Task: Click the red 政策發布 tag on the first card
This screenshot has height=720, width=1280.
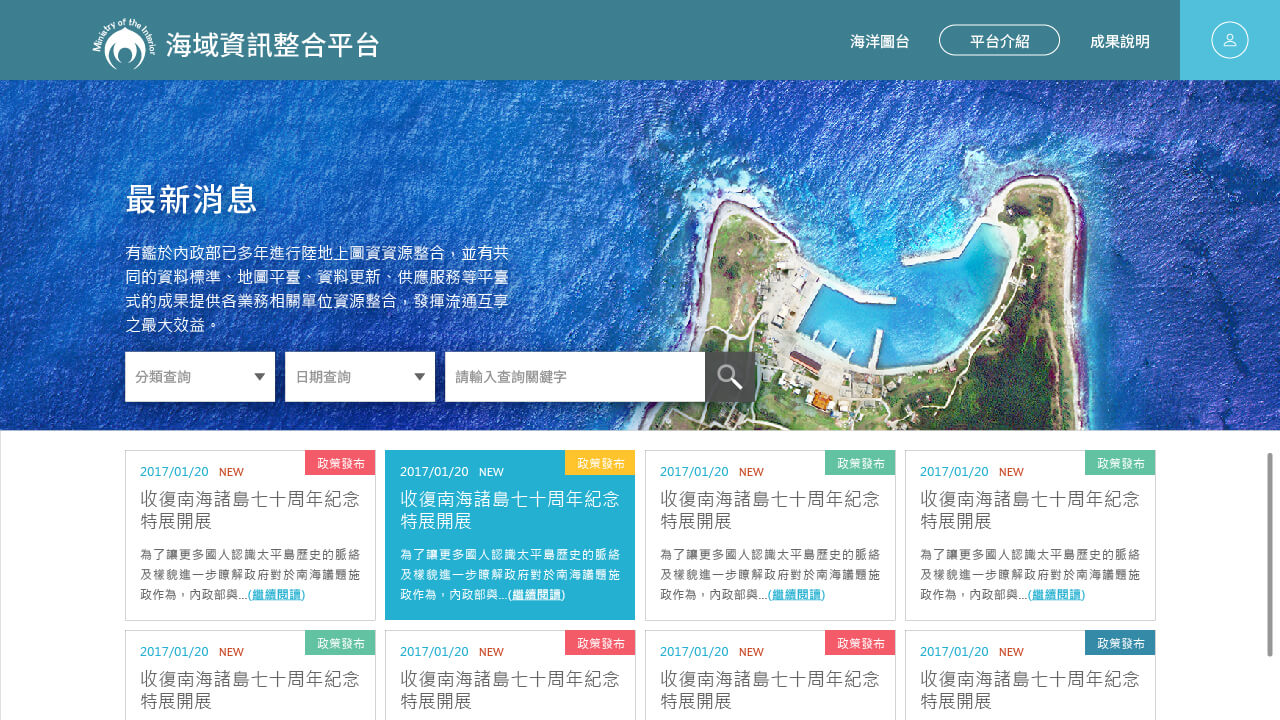Action: pyautogui.click(x=340, y=463)
